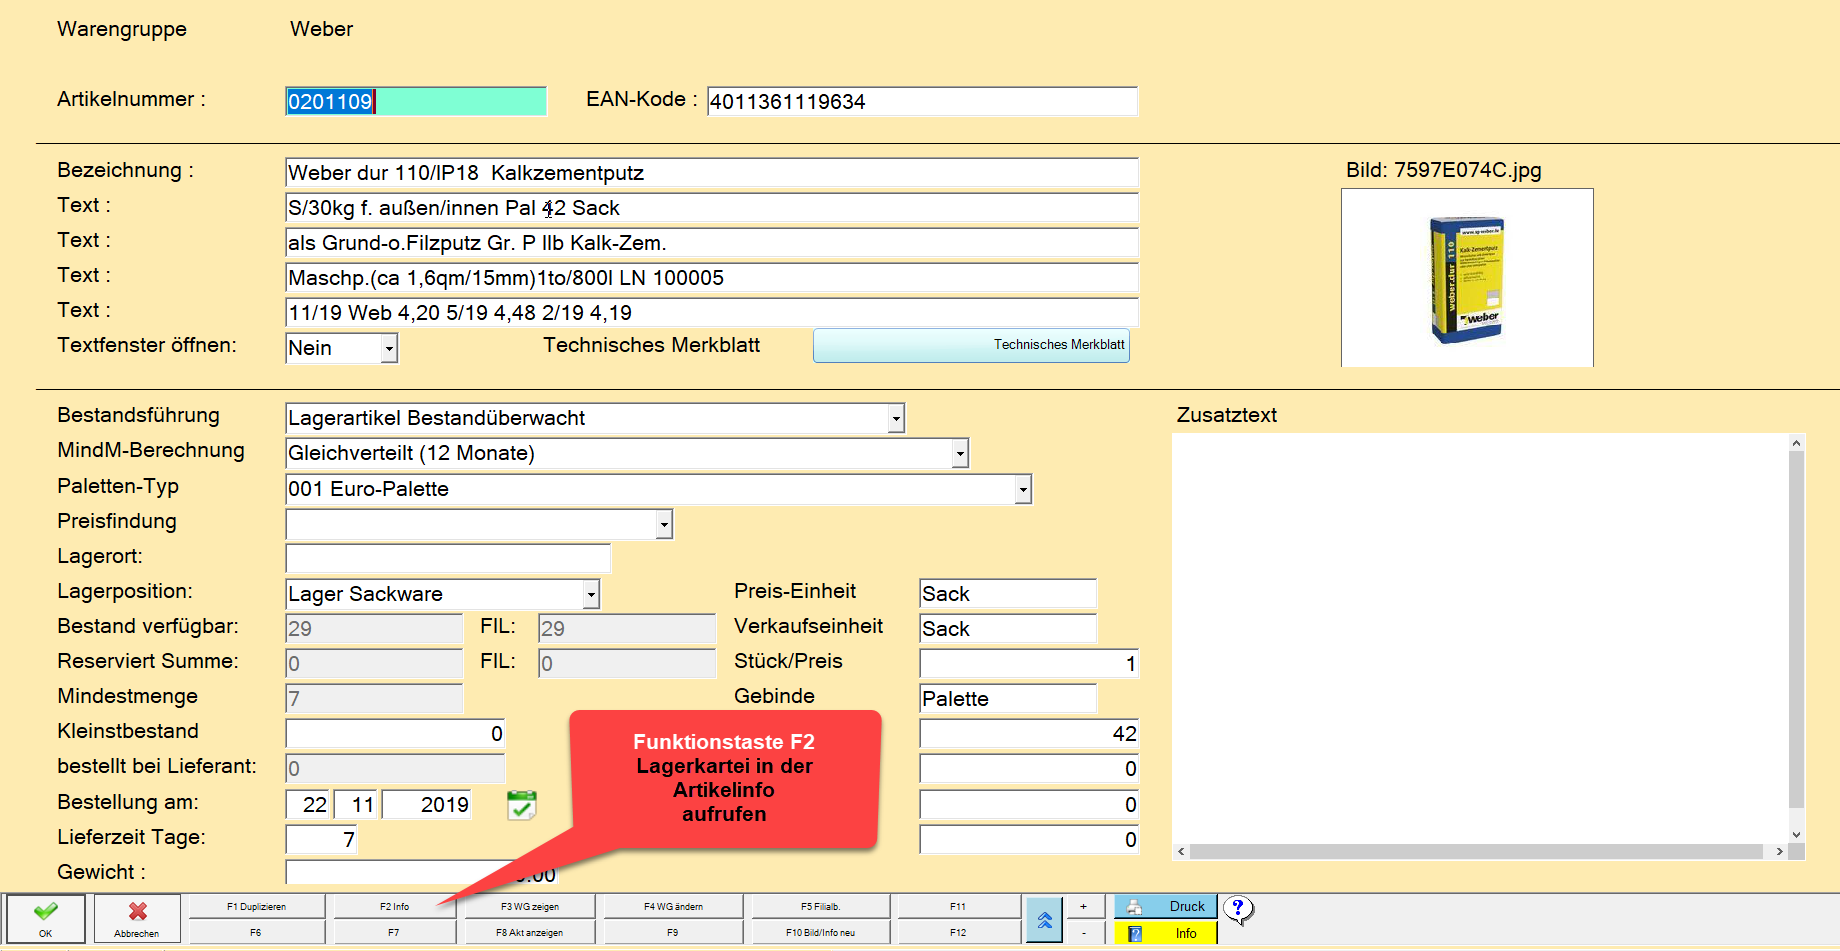The height and width of the screenshot is (951, 1840).
Task: Click the F9 button
Action: point(673,932)
